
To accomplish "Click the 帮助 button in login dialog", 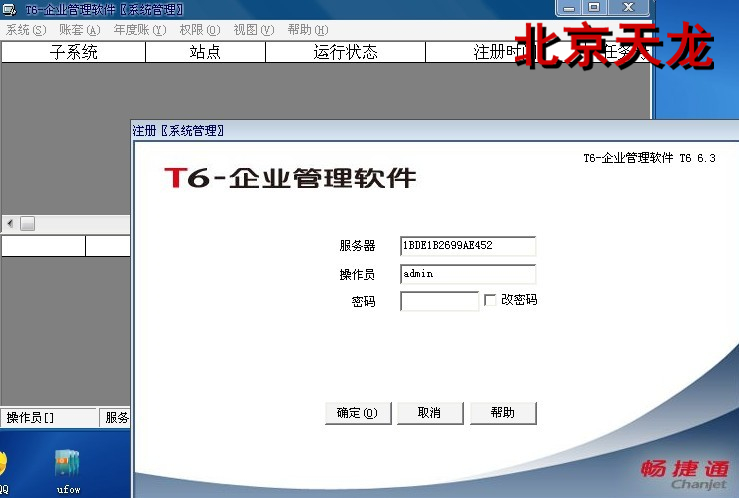I will [x=503, y=413].
